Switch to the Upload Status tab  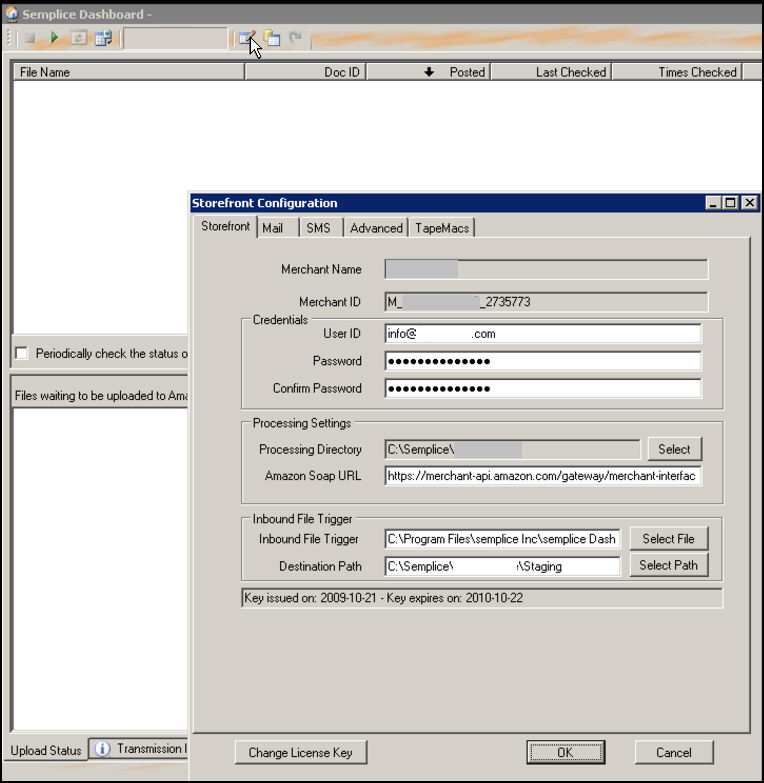coord(46,751)
